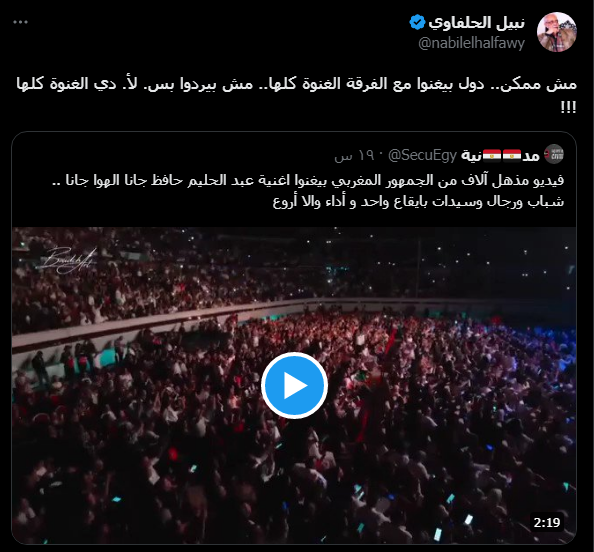Open the @nabilelhalfawy handle

(x=471, y=43)
